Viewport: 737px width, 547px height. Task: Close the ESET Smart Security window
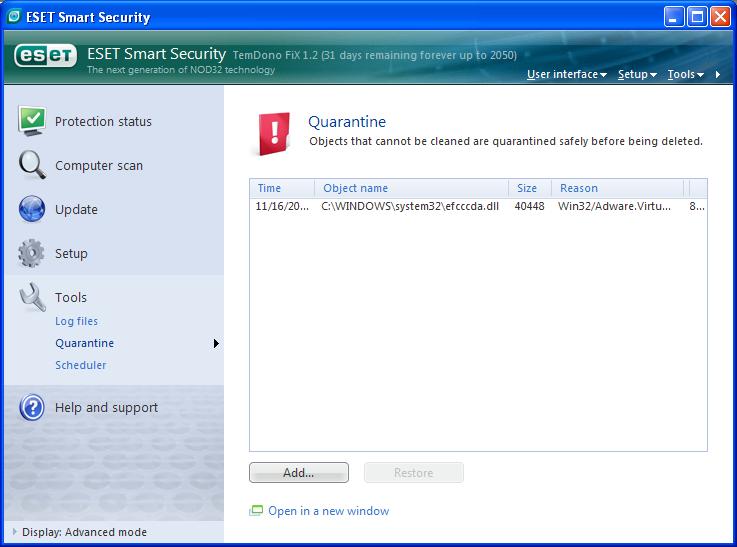[x=721, y=17]
